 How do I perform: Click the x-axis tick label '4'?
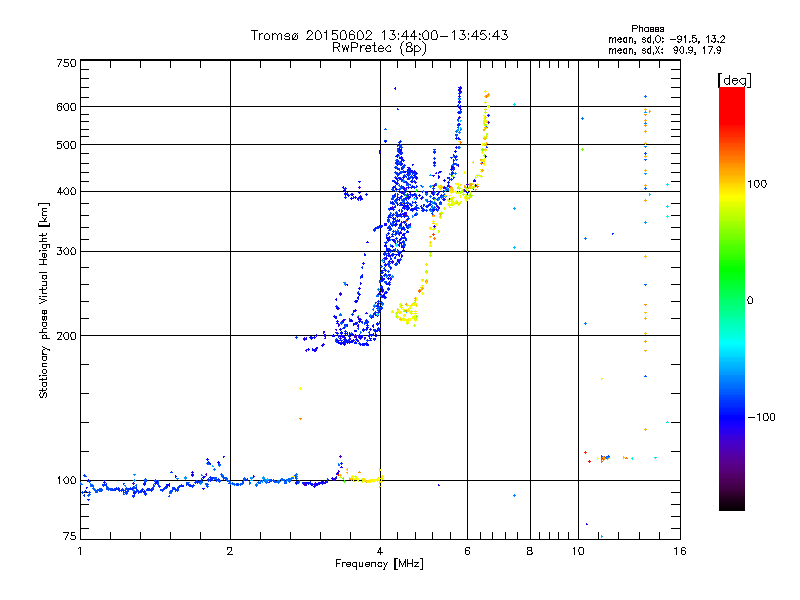[380, 551]
